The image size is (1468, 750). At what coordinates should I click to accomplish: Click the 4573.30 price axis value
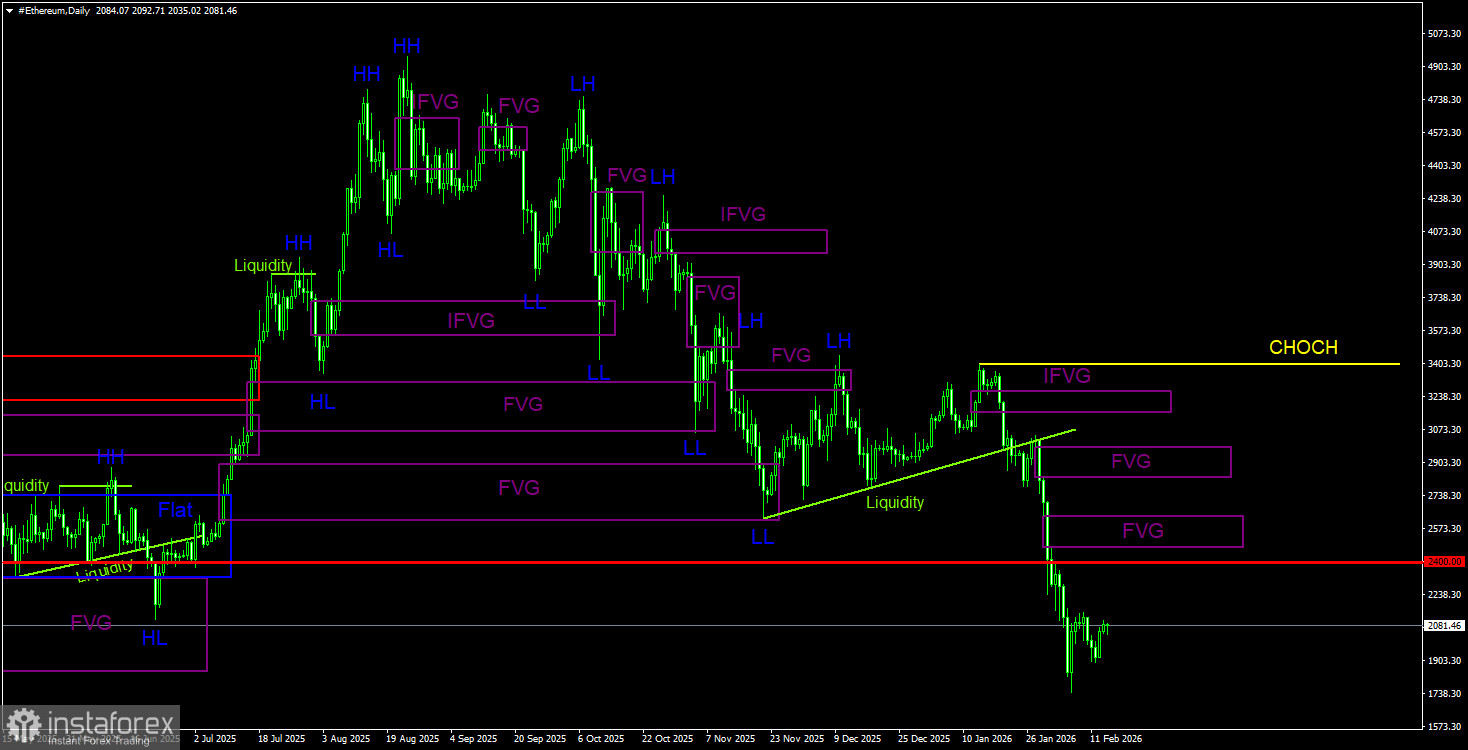1445,133
